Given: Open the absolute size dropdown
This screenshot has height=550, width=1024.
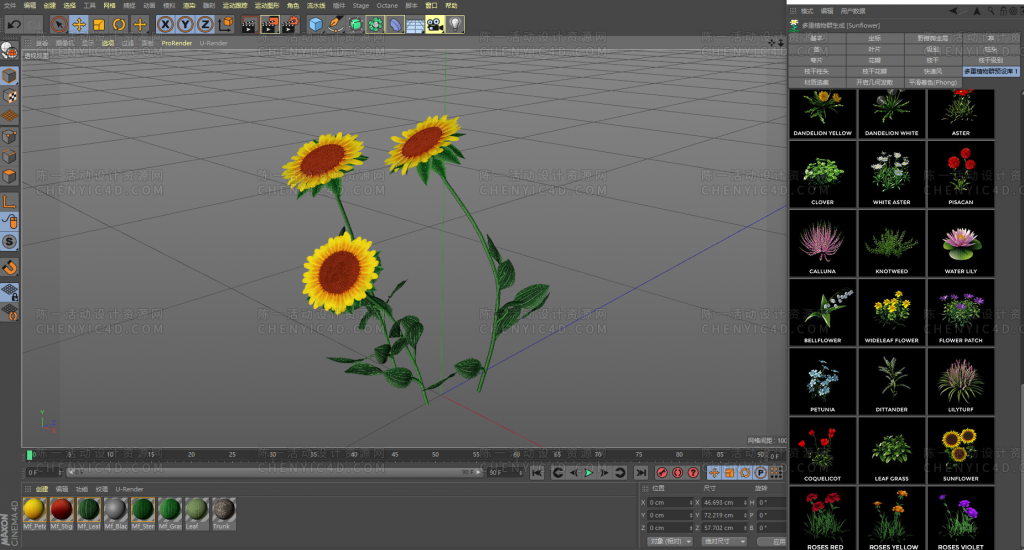Looking at the screenshot, I should click(x=724, y=541).
